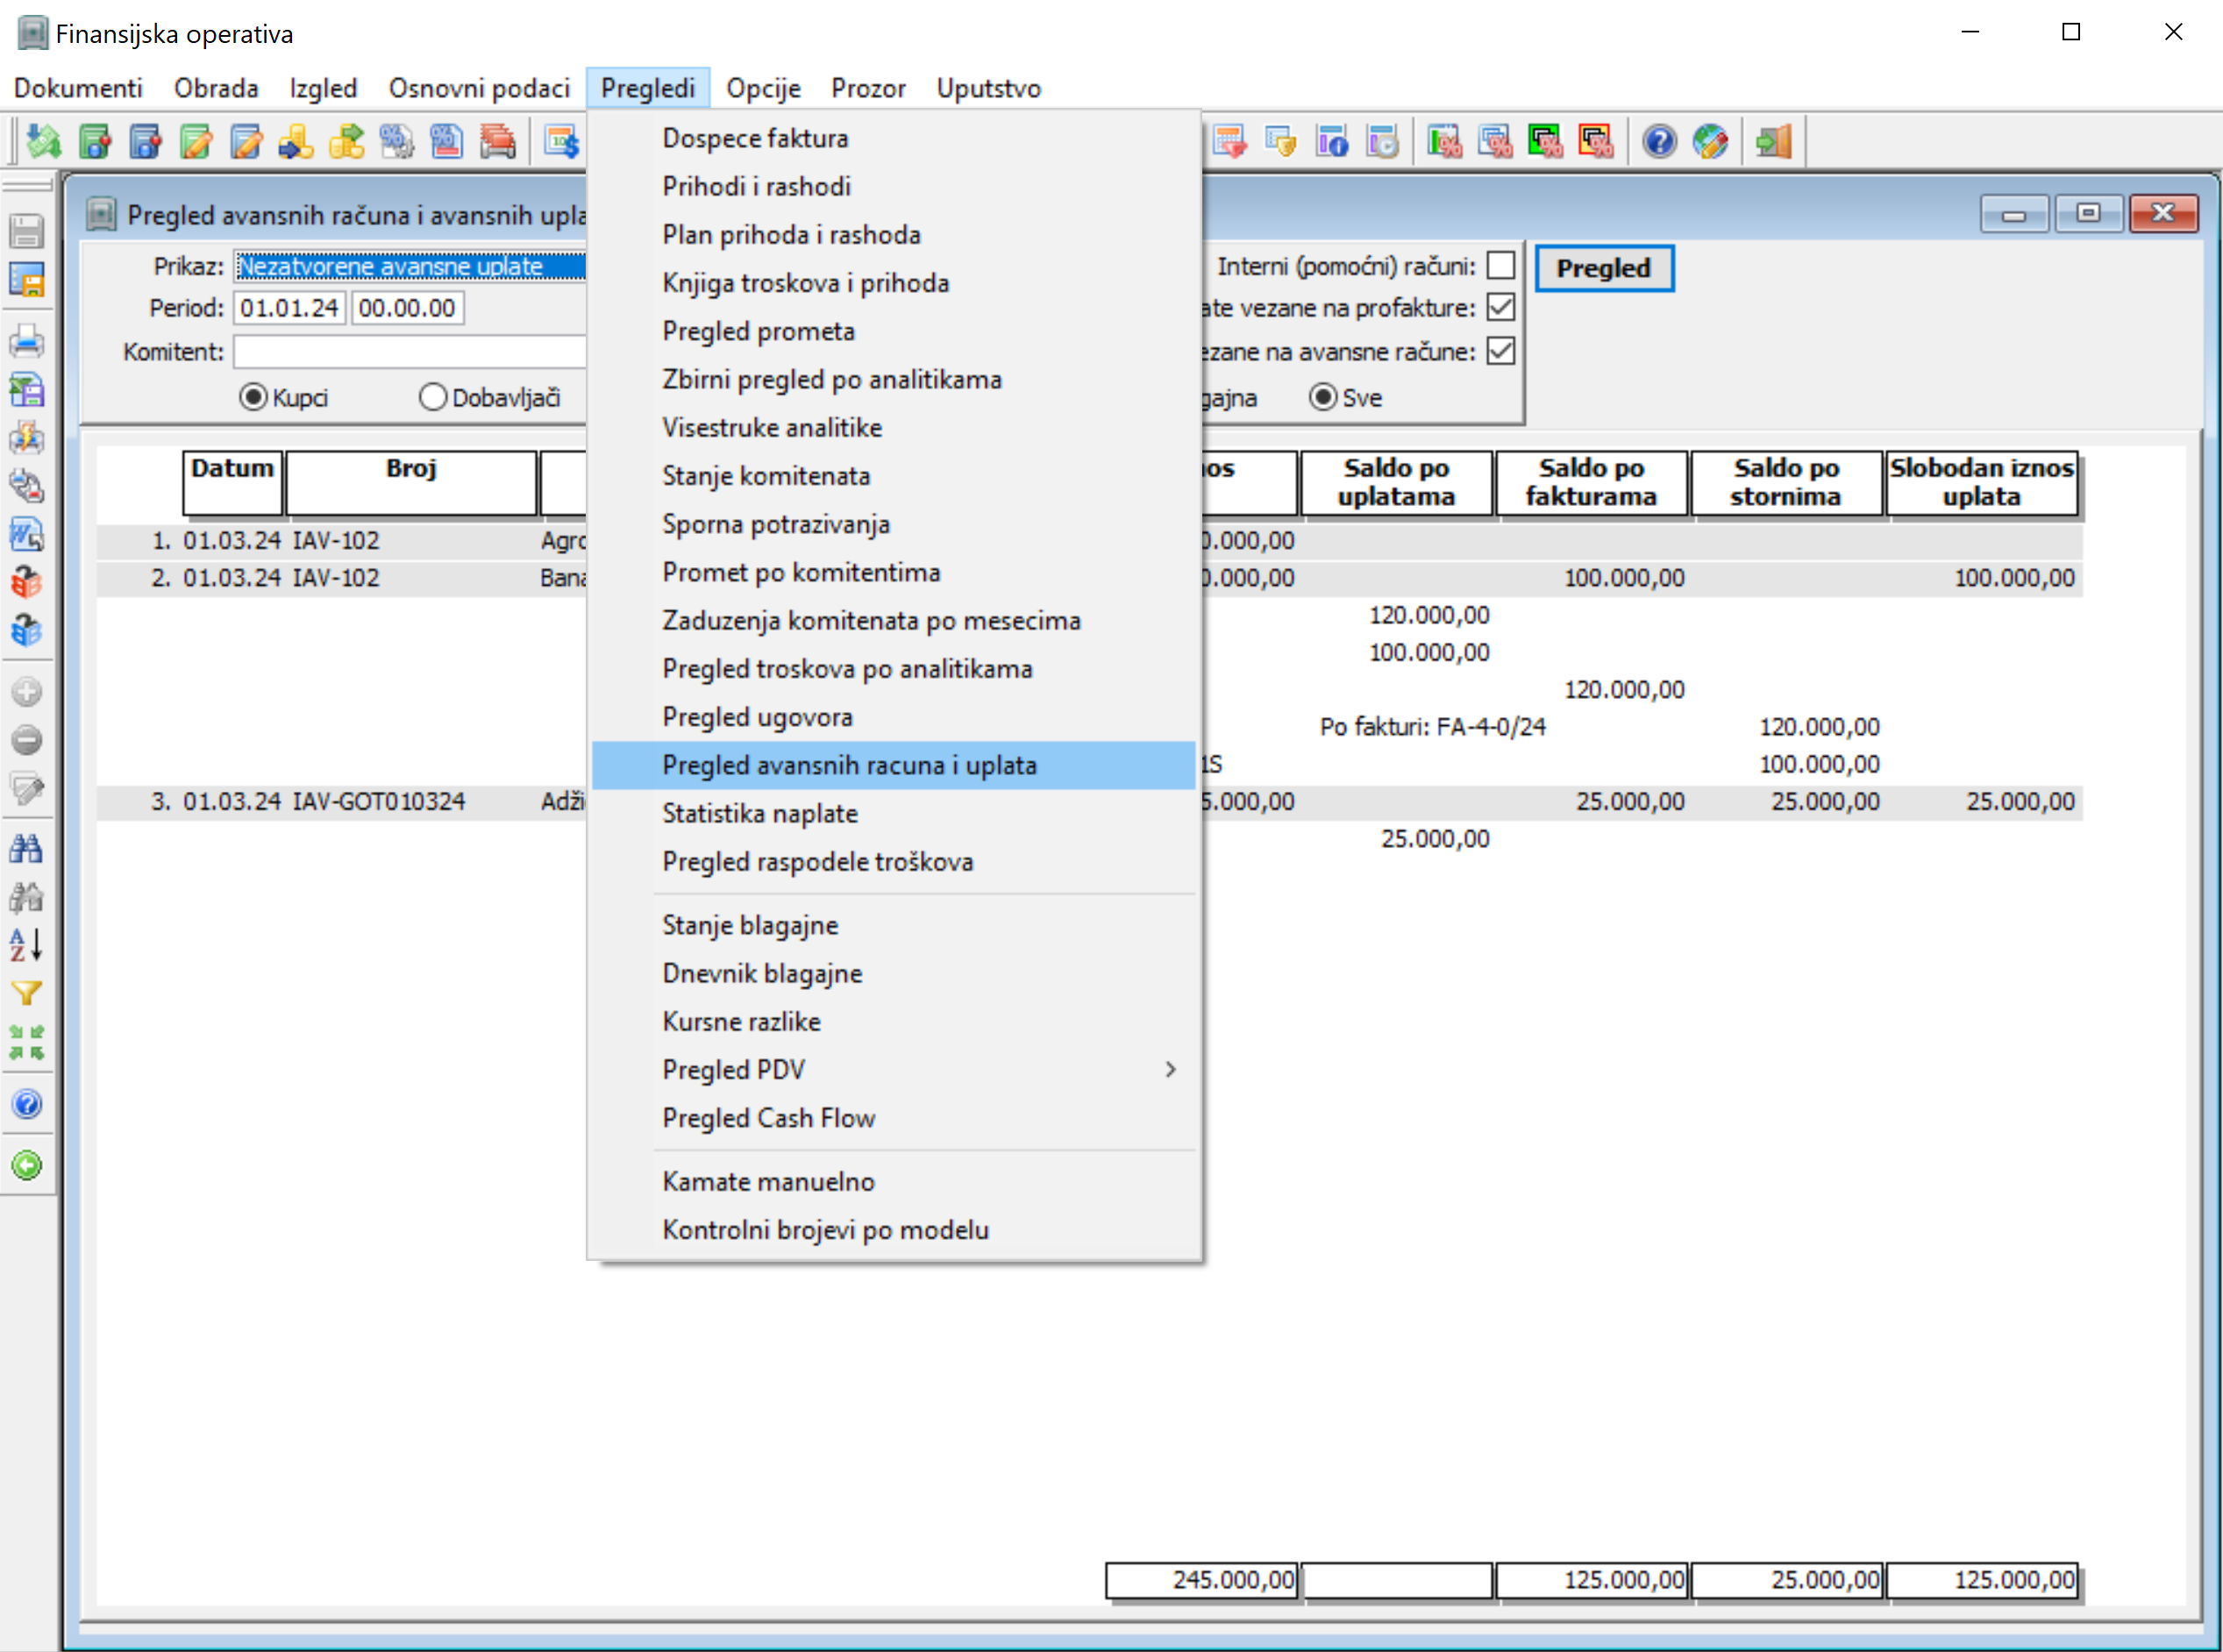The width and height of the screenshot is (2223, 1652).
Task: Click the Period start date field
Action: [x=289, y=308]
